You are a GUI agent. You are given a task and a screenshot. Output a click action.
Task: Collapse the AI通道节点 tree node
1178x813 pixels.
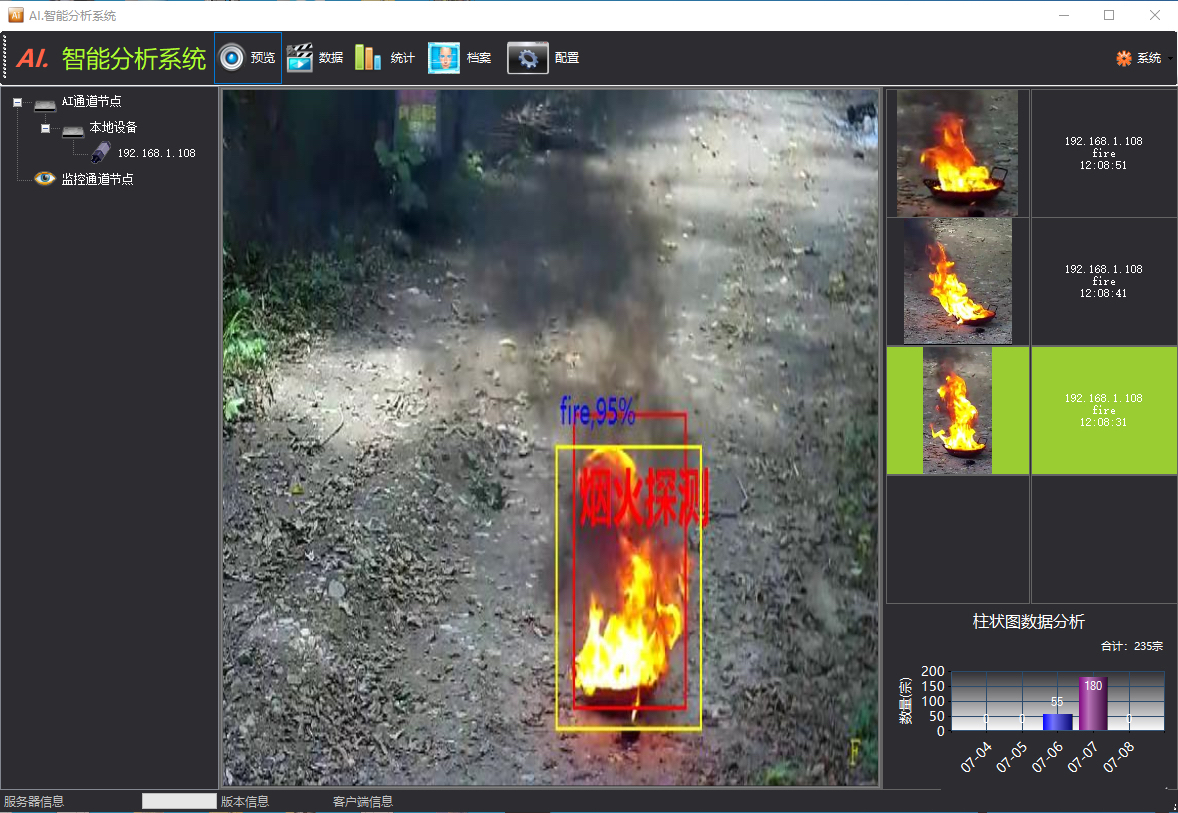(17, 102)
